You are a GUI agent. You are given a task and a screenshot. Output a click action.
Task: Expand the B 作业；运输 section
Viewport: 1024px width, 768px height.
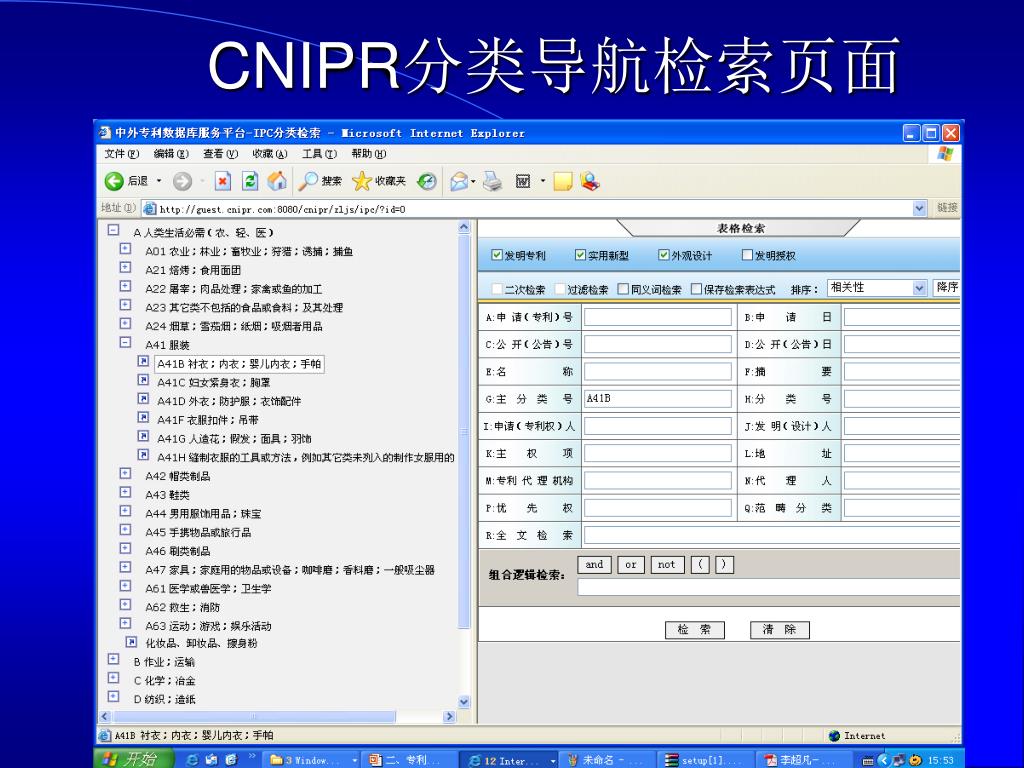point(114,660)
